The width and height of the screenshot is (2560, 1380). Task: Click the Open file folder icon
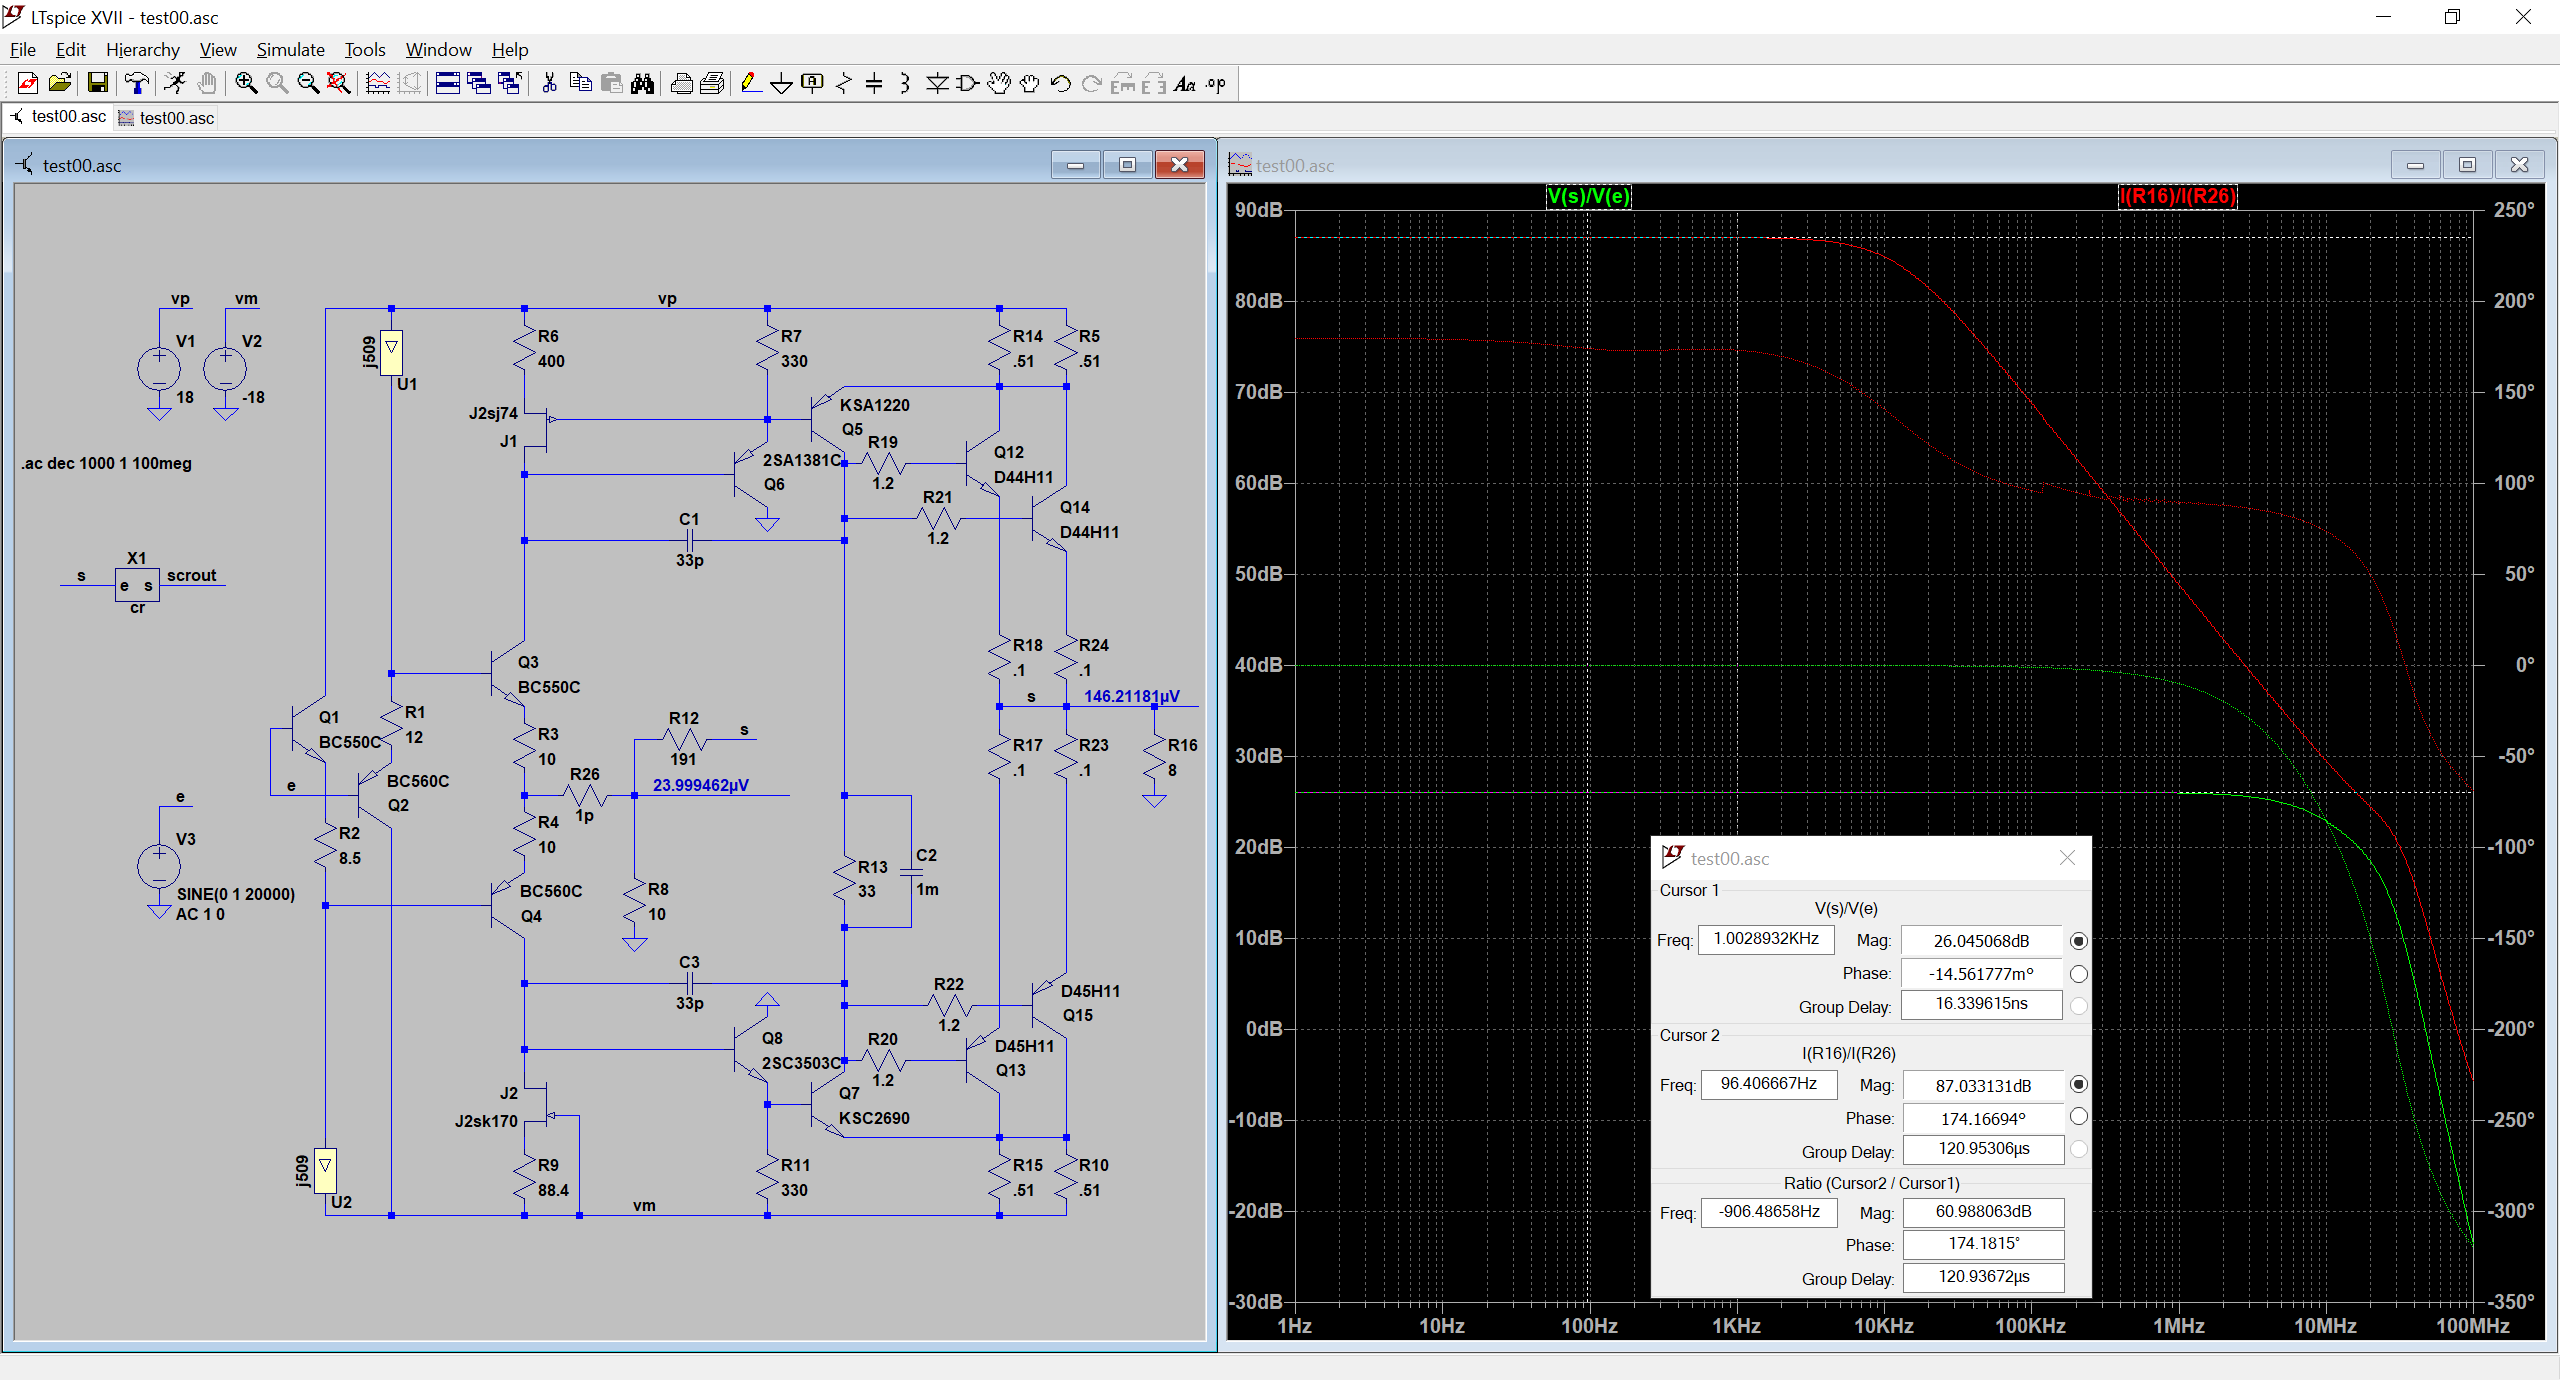[60, 84]
